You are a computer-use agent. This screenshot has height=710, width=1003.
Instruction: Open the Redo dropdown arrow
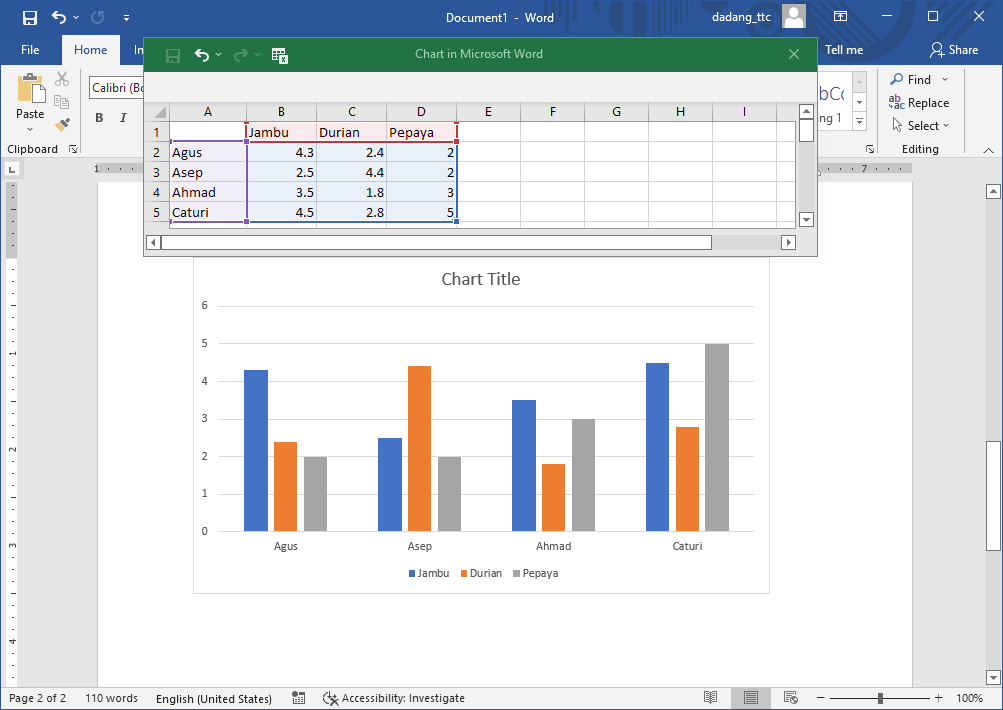coord(257,55)
